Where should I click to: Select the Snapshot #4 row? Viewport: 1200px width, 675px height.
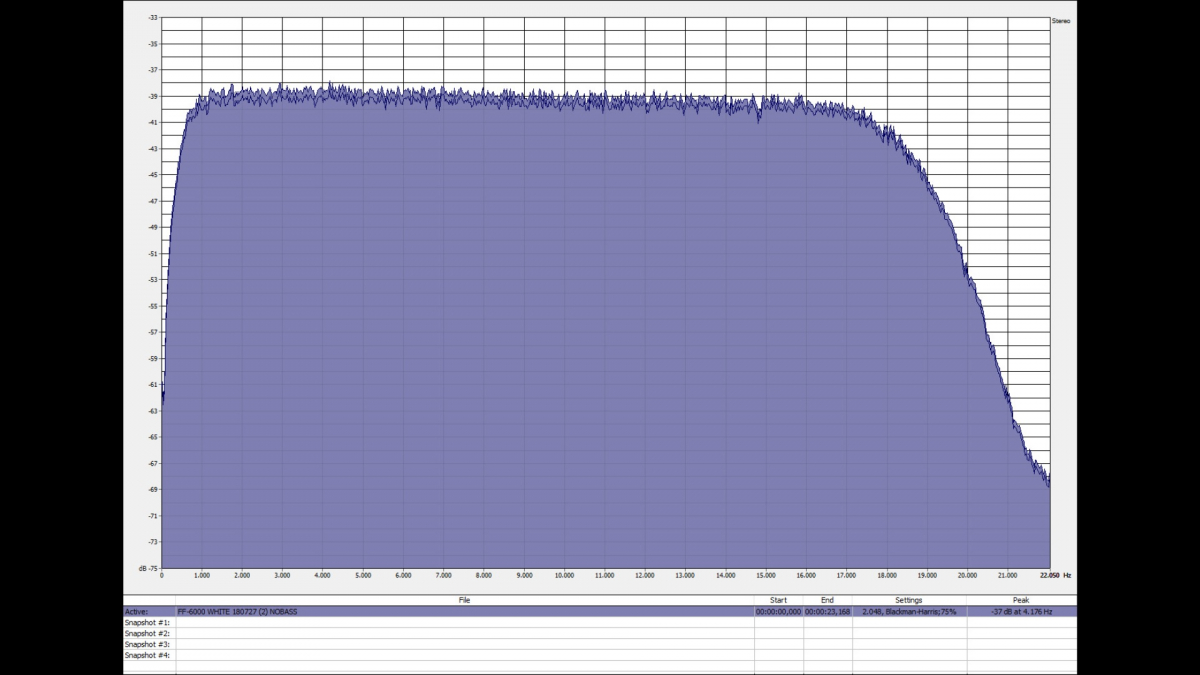coord(600,655)
